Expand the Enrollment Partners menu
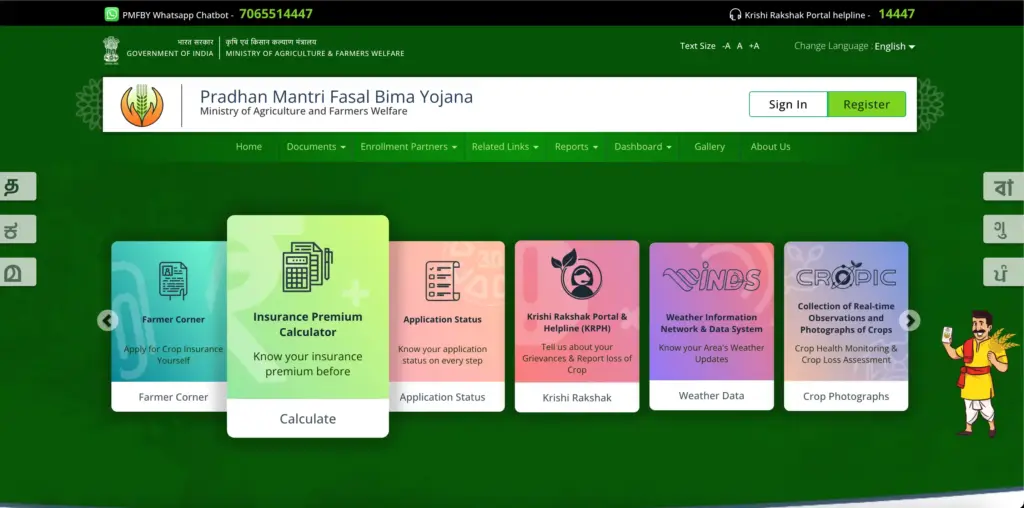 [409, 147]
